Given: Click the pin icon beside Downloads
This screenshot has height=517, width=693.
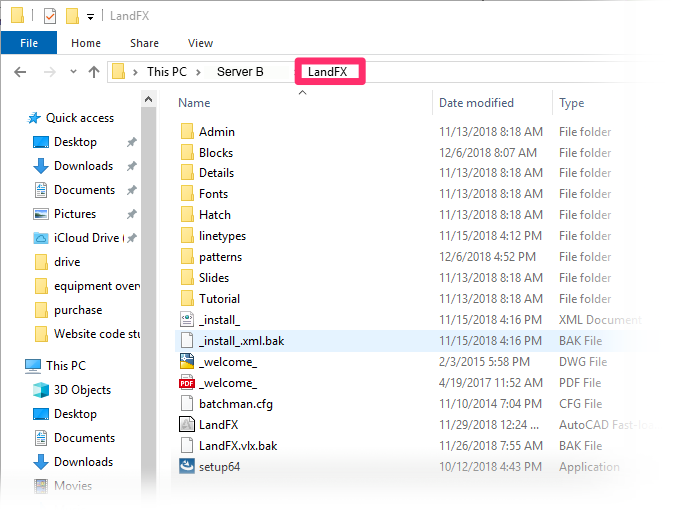Looking at the screenshot, I should [132, 166].
